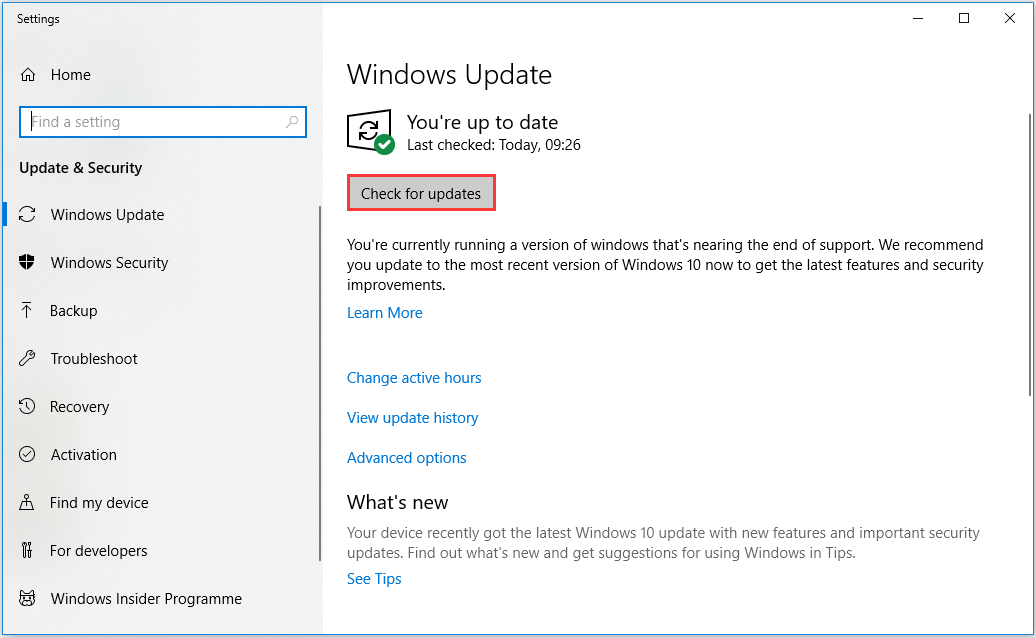The width and height of the screenshot is (1036, 638).
Task: Click the Home house icon
Action: point(28,75)
